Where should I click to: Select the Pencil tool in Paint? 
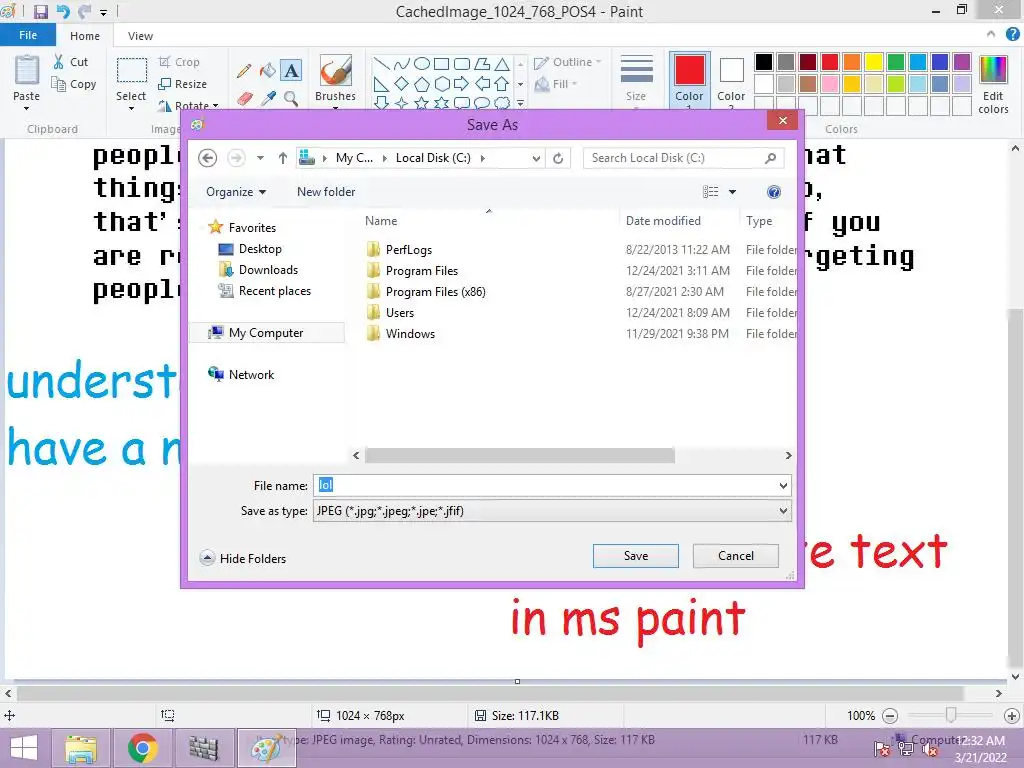(244, 71)
